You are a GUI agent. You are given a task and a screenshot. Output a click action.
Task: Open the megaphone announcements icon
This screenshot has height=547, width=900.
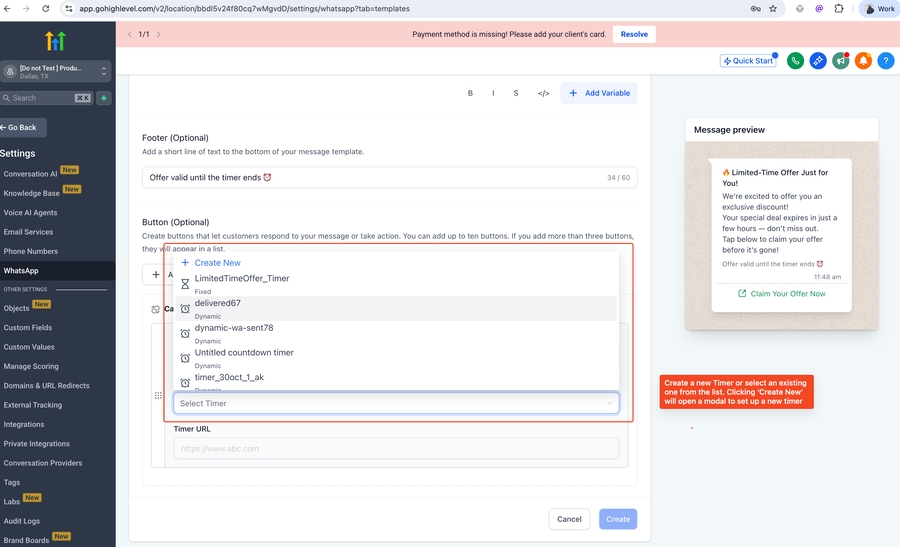(x=841, y=61)
